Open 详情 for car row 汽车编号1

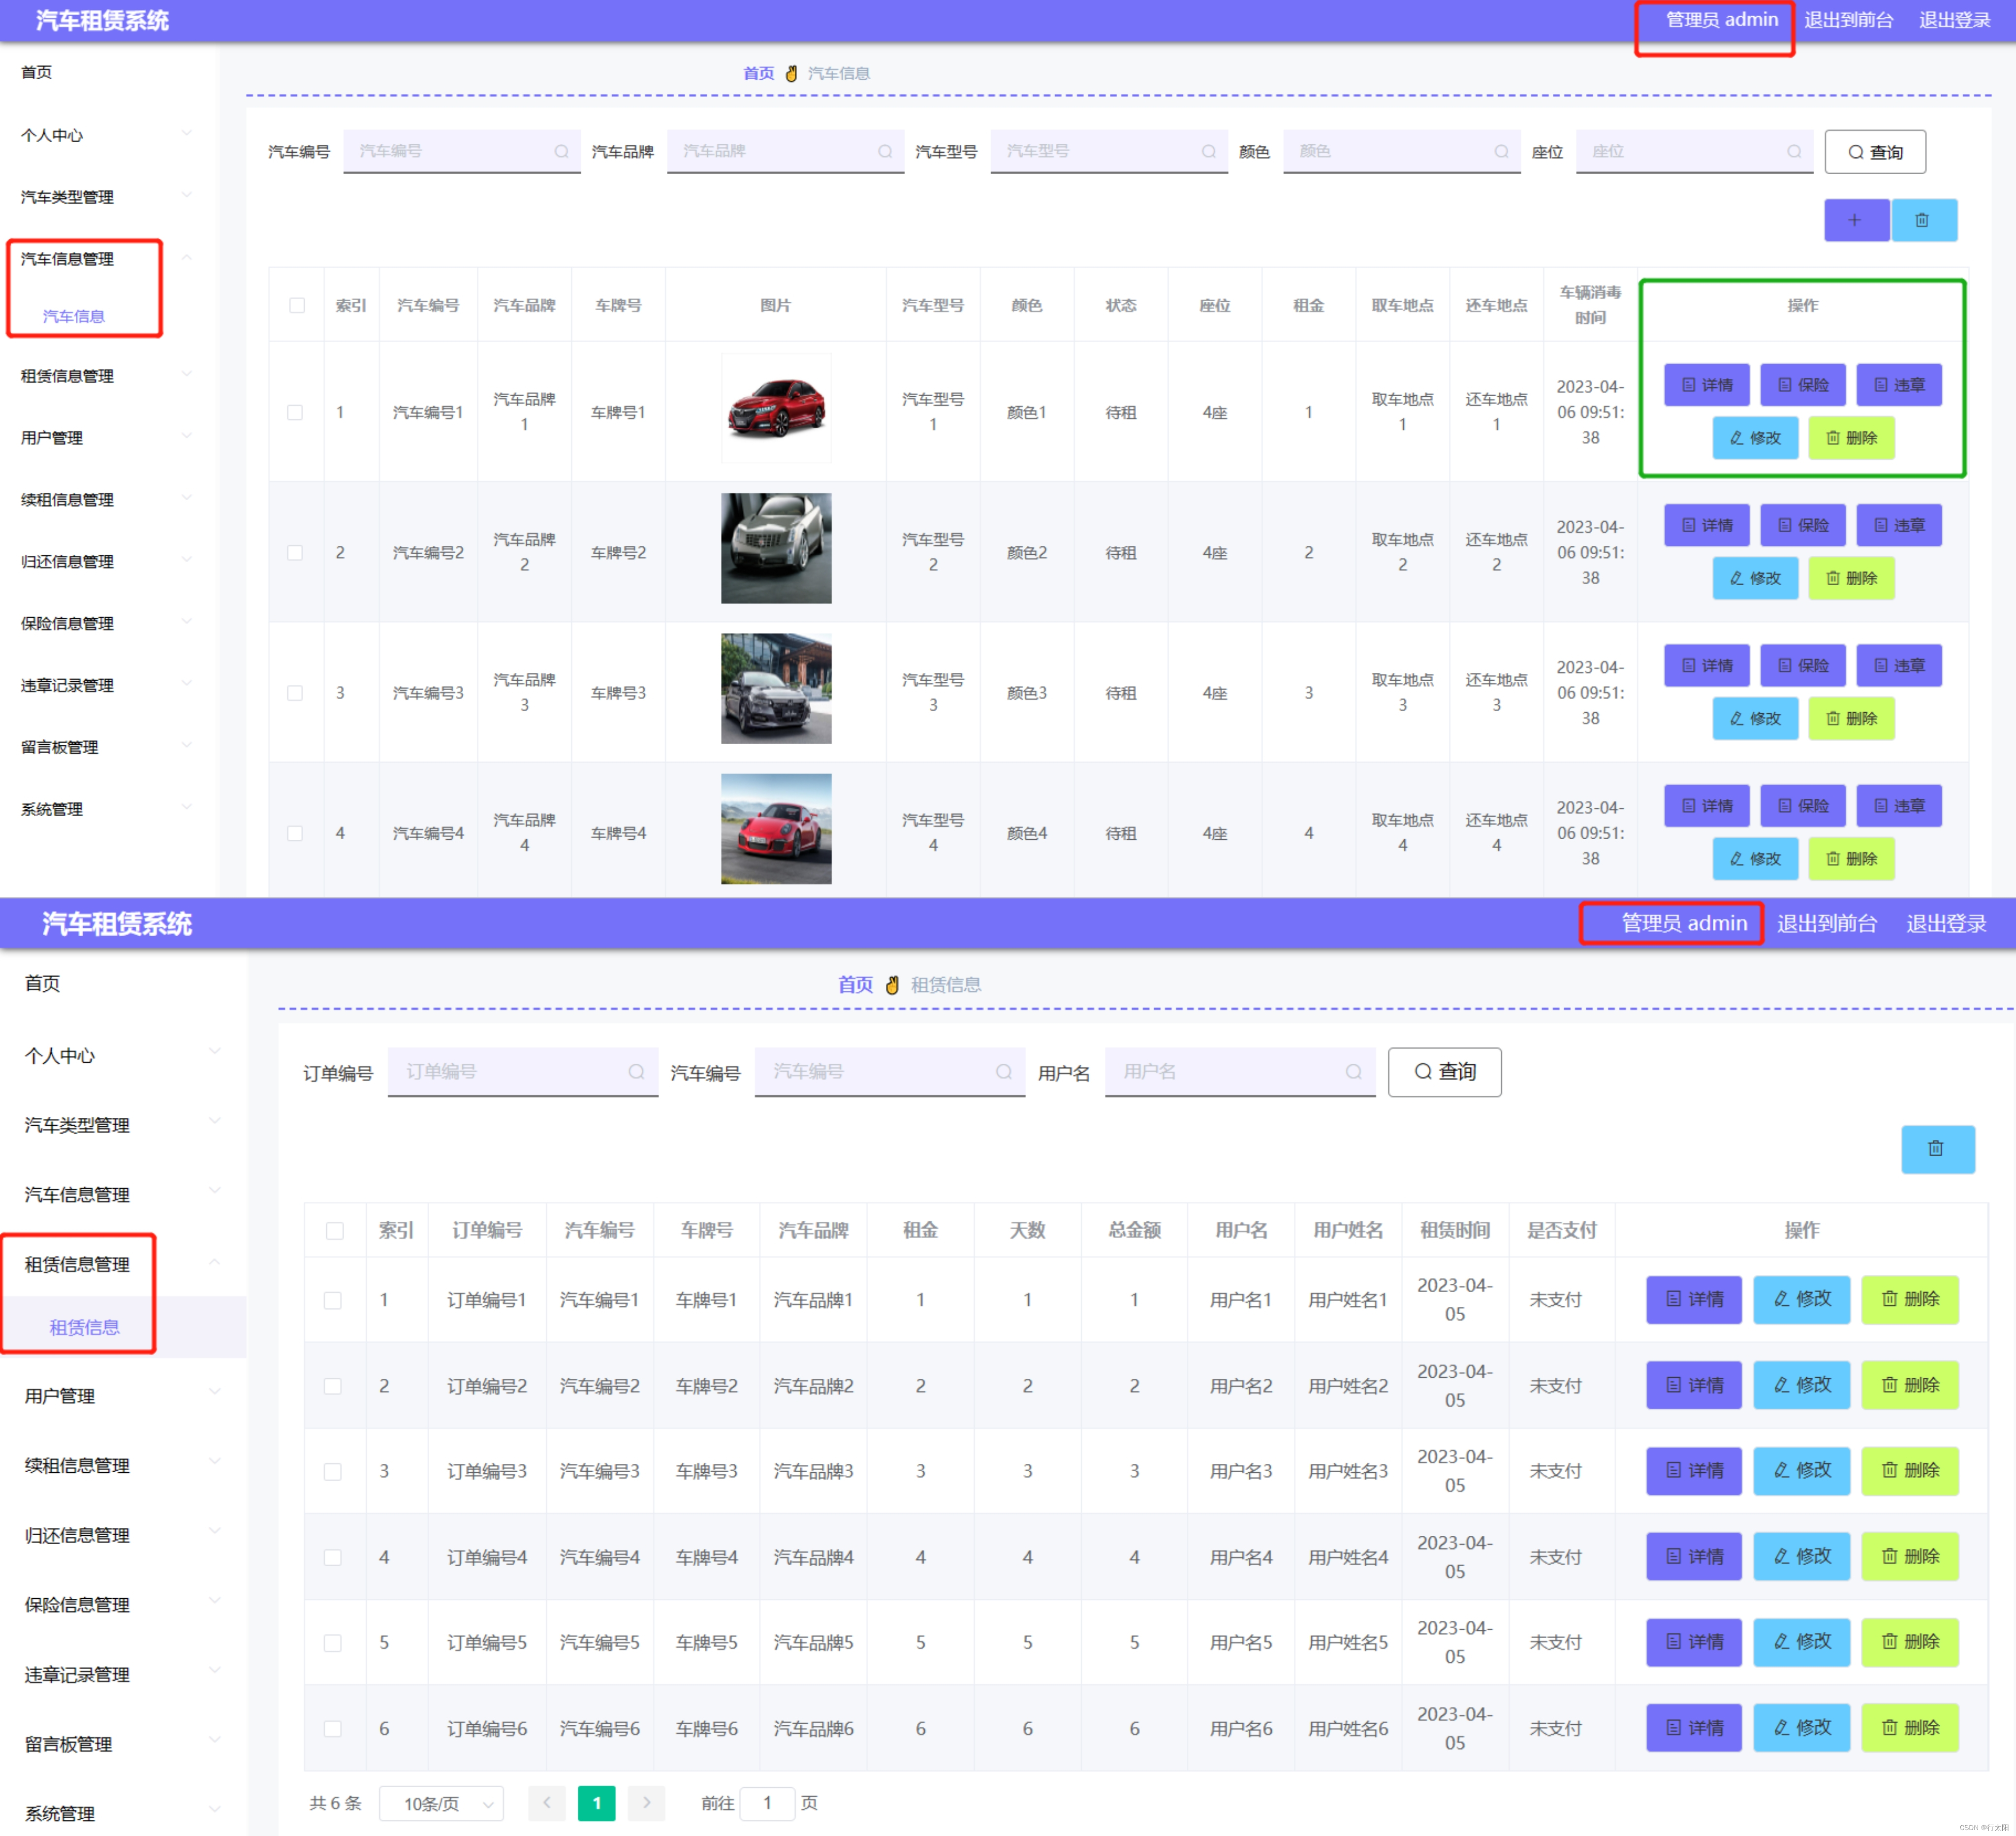point(1706,385)
